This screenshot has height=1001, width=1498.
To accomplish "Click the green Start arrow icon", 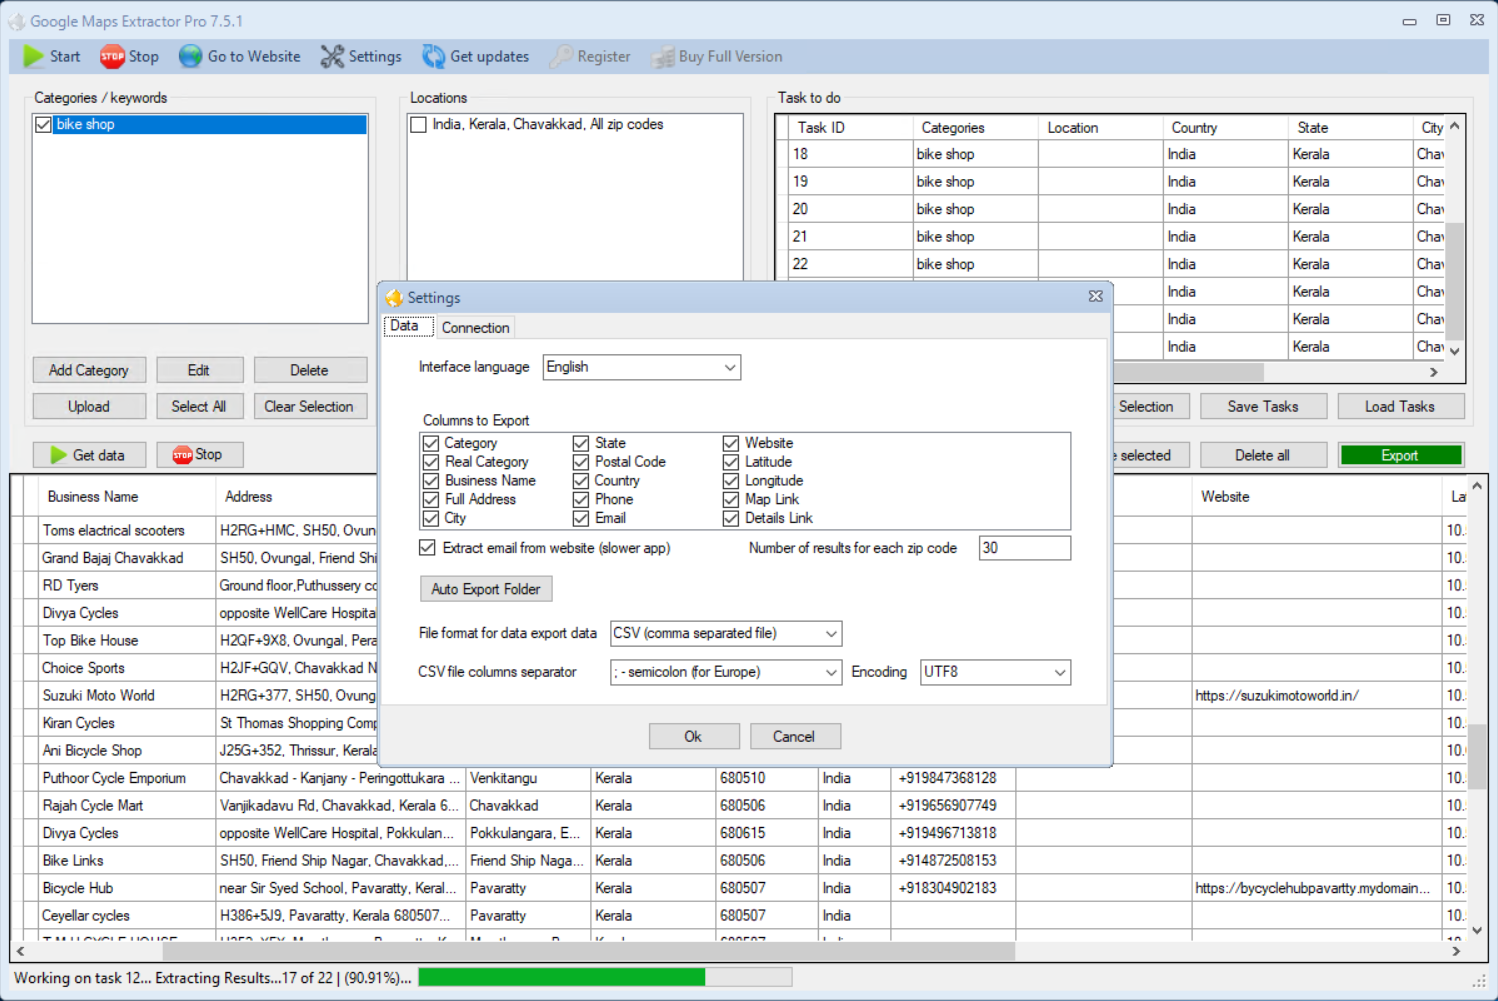I will point(34,57).
